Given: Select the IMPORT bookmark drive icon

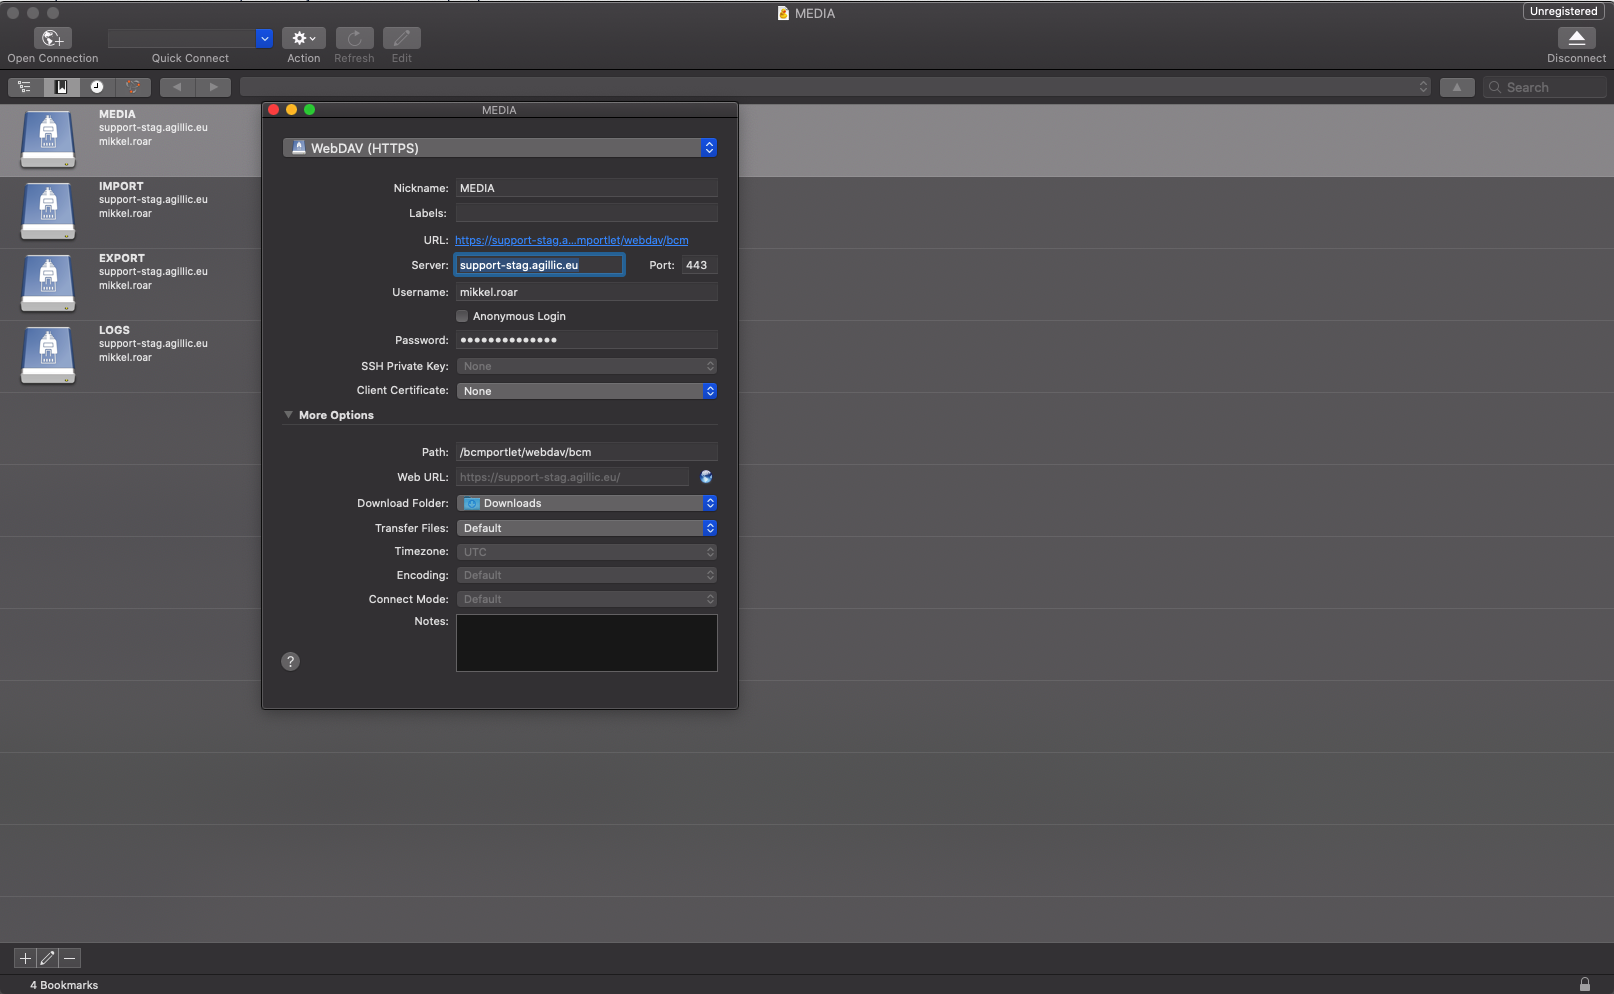Looking at the screenshot, I should click(48, 212).
